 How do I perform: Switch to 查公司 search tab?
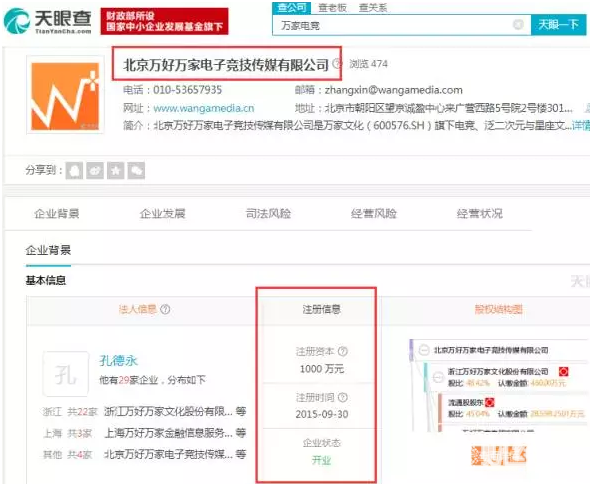pos(291,8)
